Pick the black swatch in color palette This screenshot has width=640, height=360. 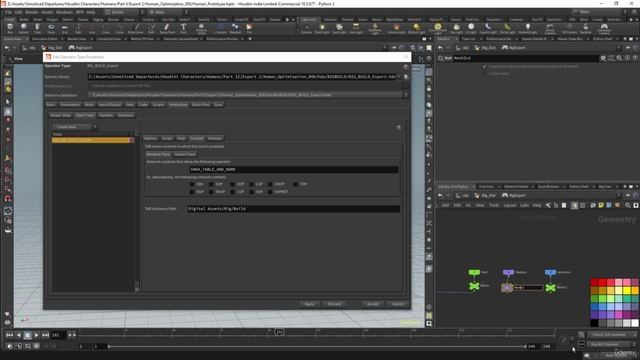pos(595,323)
